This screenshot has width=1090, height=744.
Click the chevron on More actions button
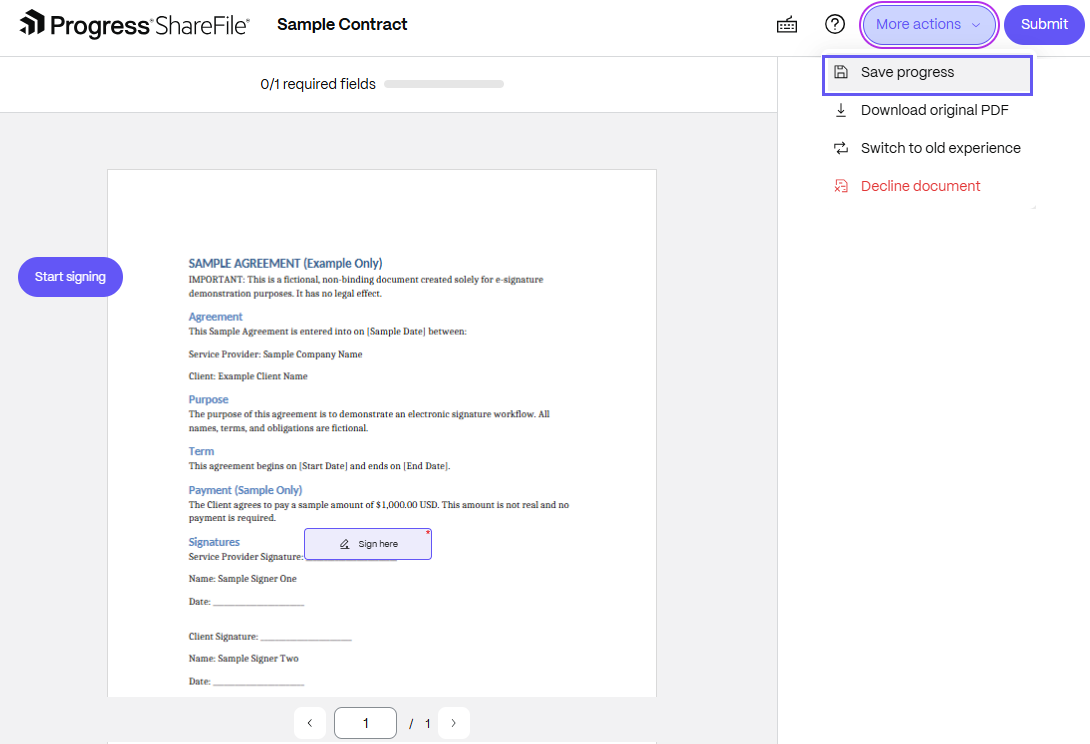click(976, 25)
